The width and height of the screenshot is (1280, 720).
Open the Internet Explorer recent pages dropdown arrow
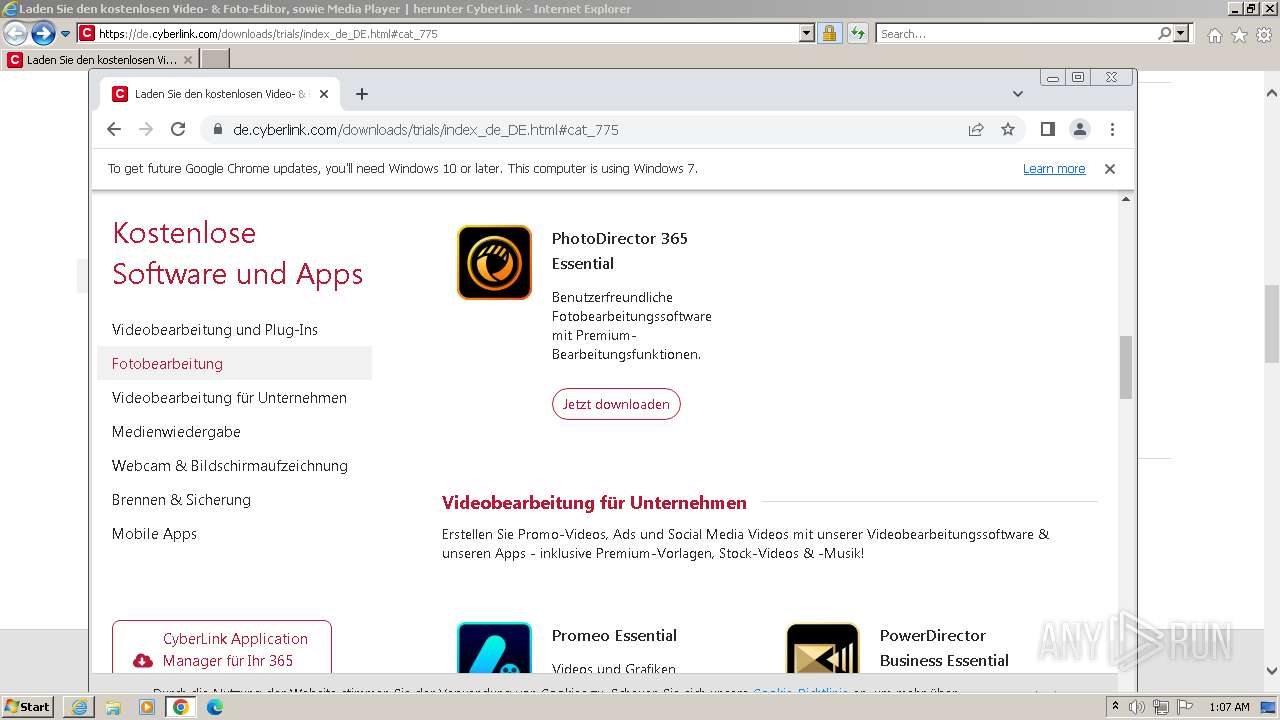point(66,34)
